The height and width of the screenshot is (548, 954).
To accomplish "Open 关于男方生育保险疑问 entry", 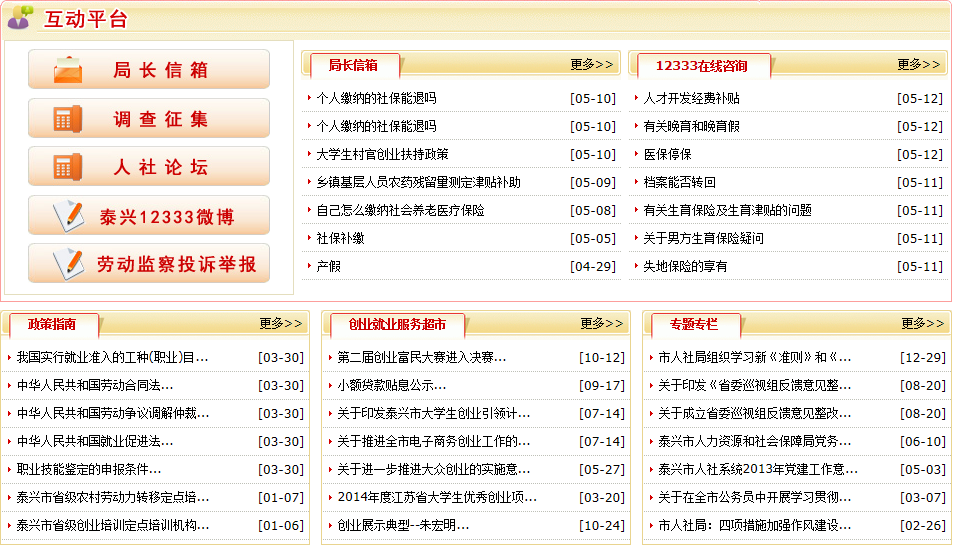I will (703, 238).
